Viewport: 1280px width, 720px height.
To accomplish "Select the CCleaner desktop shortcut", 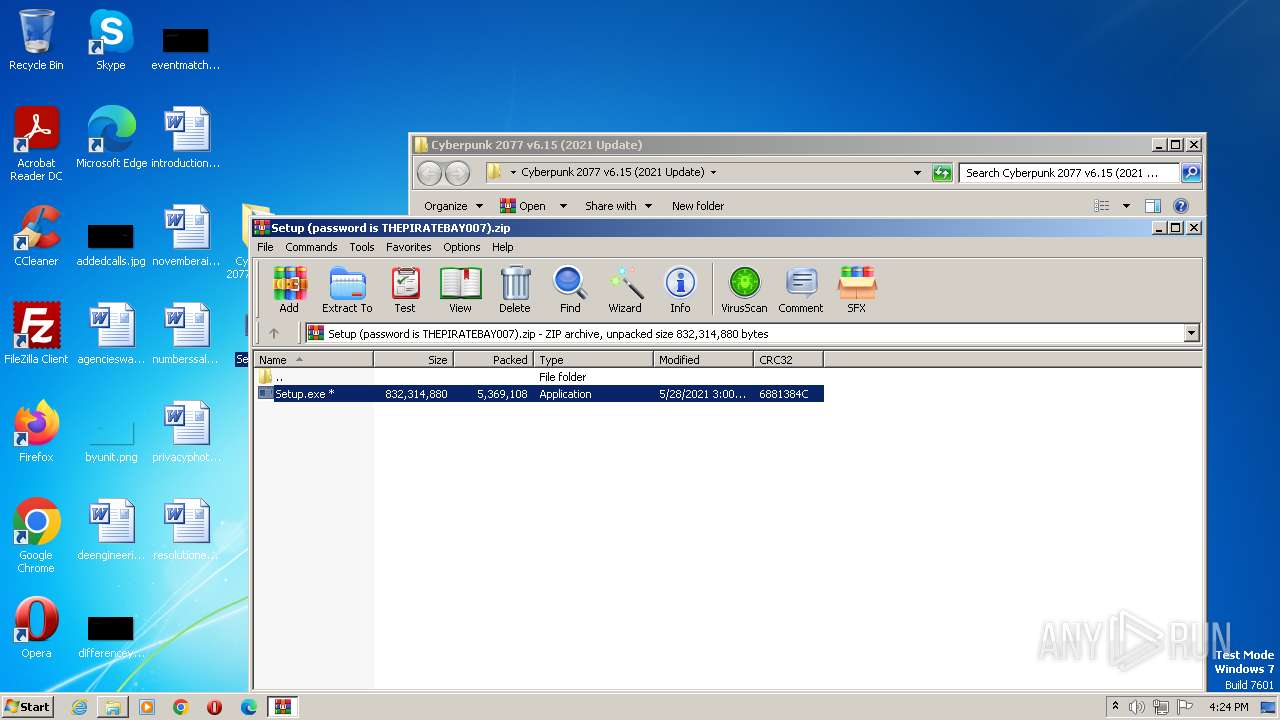I will pos(36,236).
